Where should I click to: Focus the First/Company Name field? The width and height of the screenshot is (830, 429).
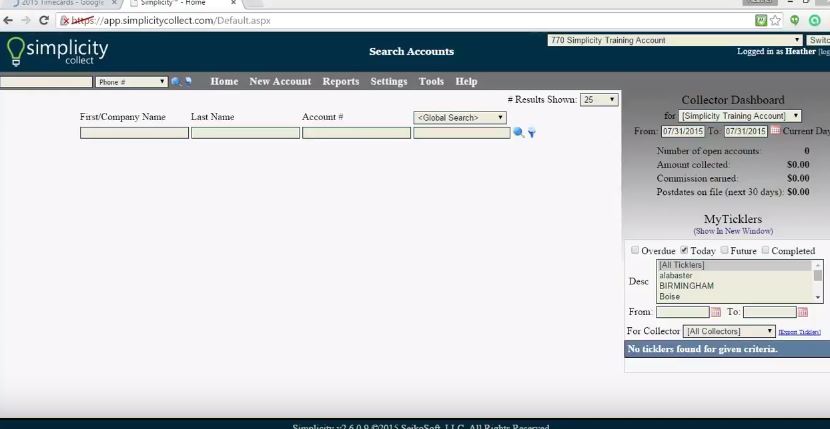pos(134,133)
